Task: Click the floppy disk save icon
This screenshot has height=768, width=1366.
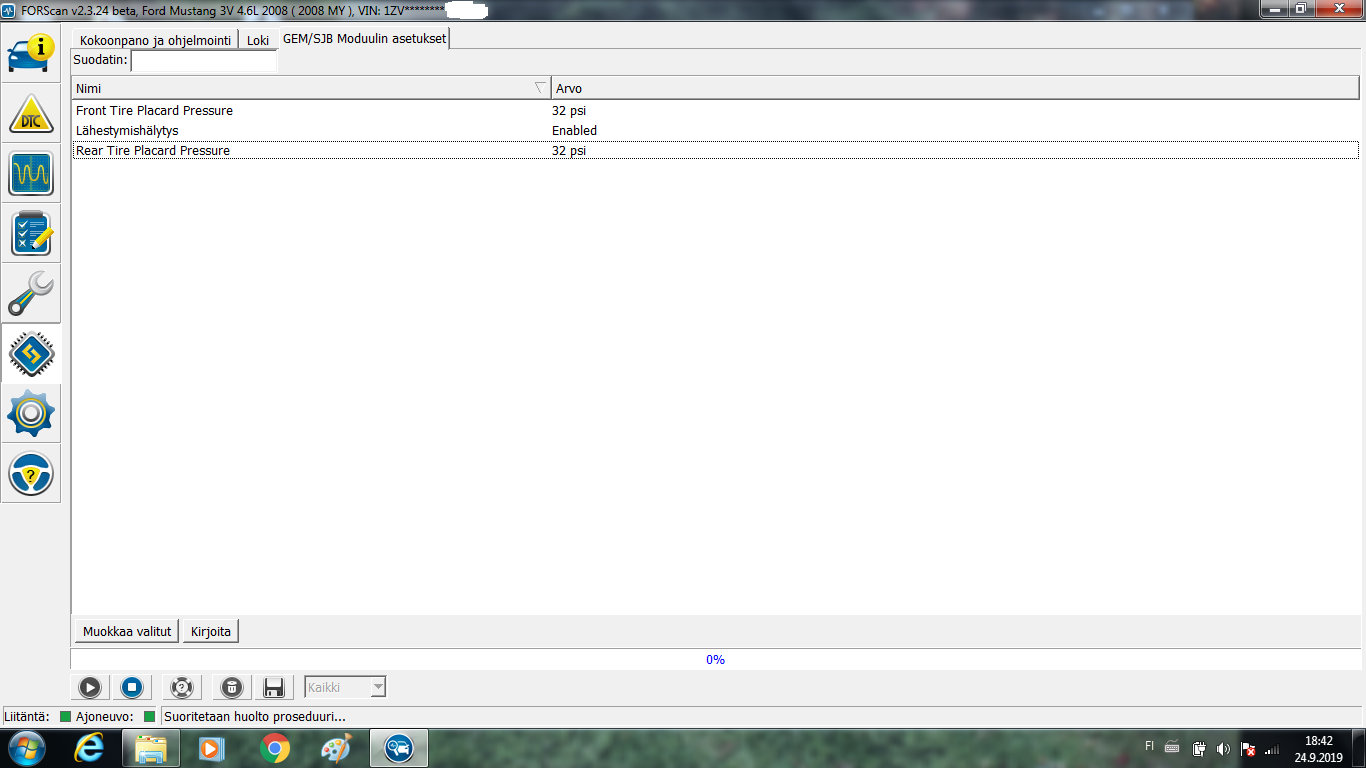Action: 273,687
